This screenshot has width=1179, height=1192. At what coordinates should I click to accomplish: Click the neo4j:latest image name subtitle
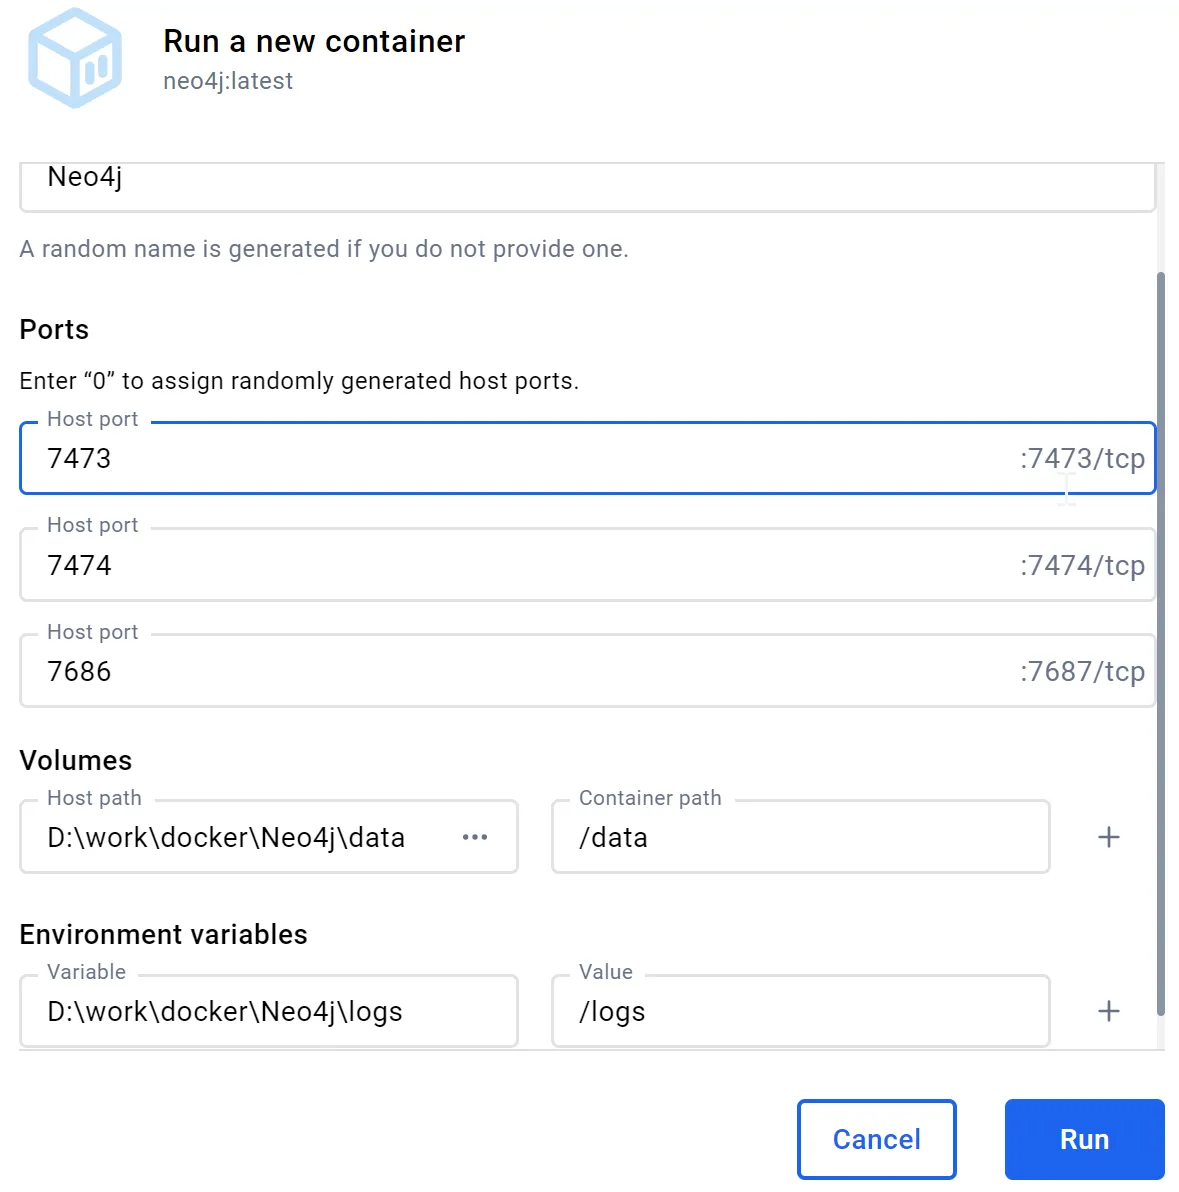228,81
